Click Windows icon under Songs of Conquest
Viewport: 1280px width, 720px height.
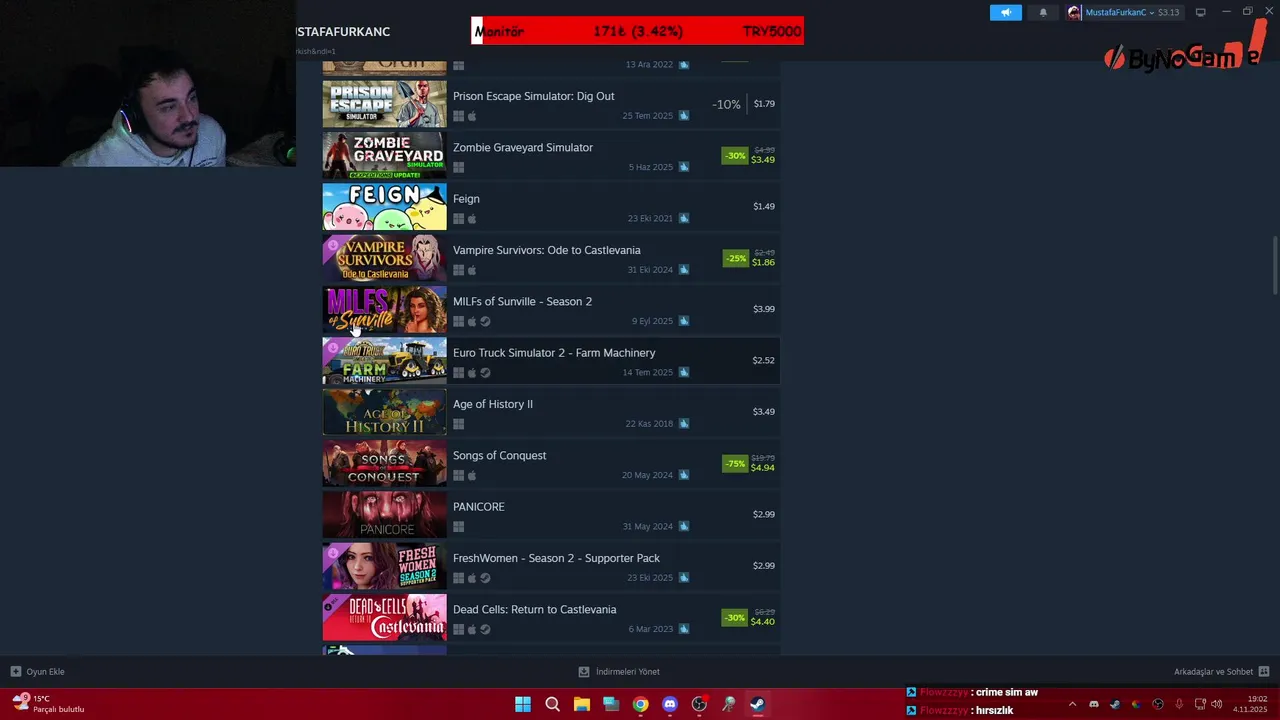point(459,475)
